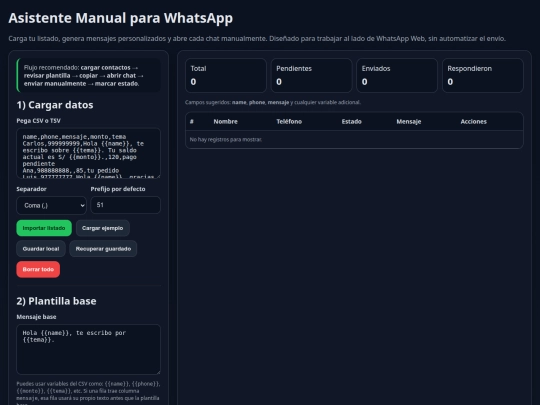Click inside the Mensaje base textarea
The image size is (540, 405).
(x=88, y=349)
